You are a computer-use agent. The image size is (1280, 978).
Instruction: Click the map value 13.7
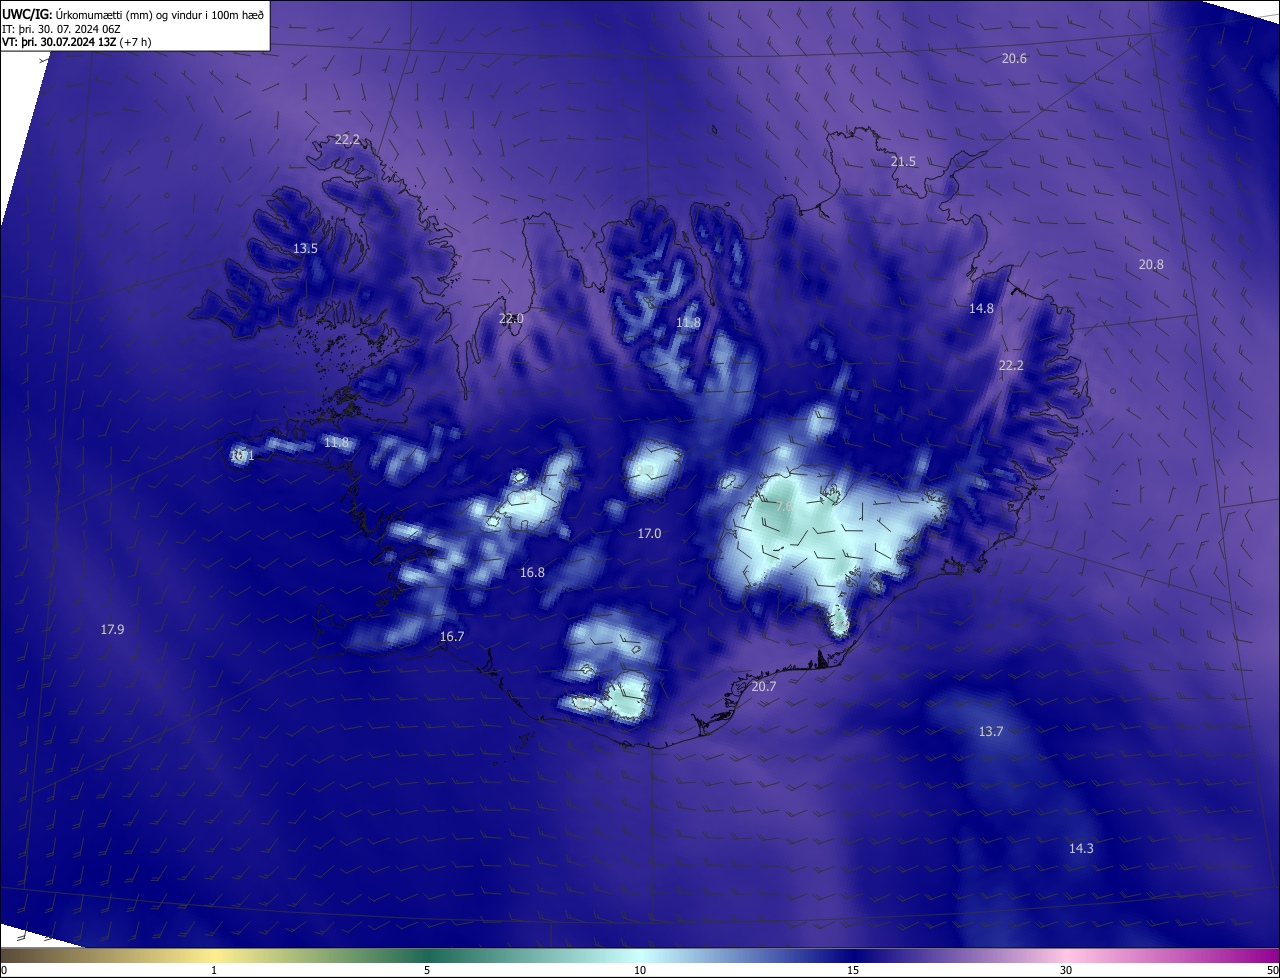click(990, 732)
